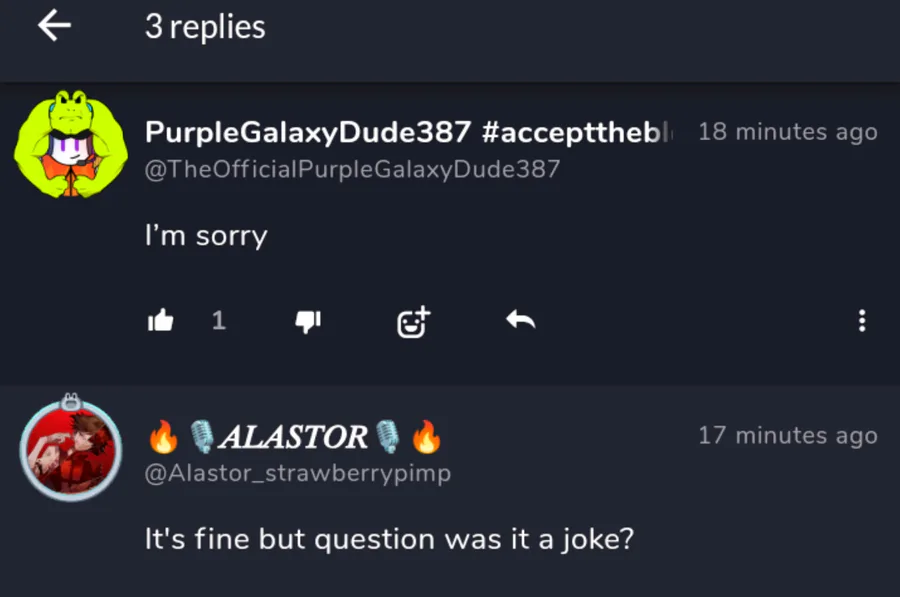The width and height of the screenshot is (900, 597).
Task: Click the "17 minutes ago" timestamp
Action: point(787,436)
